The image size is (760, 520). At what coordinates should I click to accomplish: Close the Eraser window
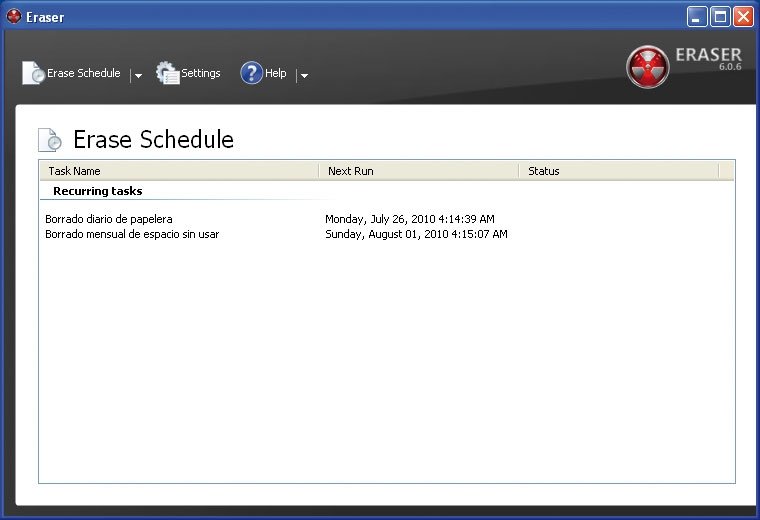pyautogui.click(x=743, y=17)
